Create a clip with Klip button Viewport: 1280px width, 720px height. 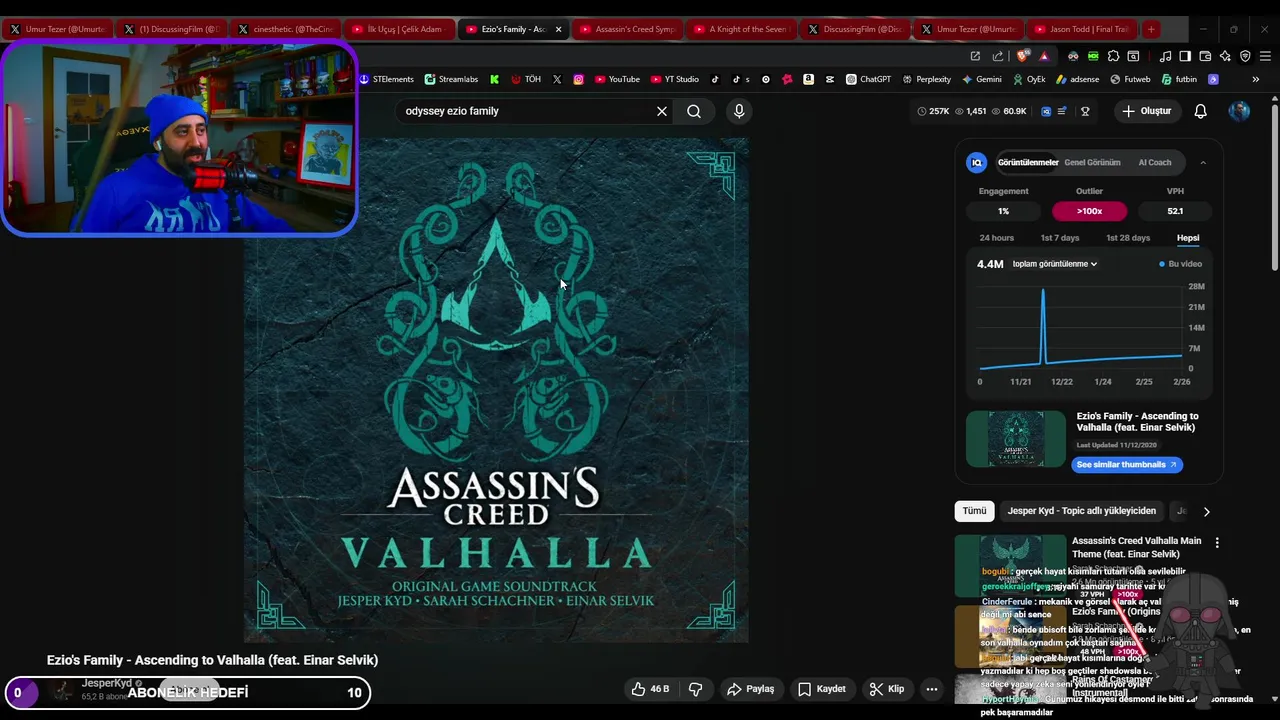(886, 689)
